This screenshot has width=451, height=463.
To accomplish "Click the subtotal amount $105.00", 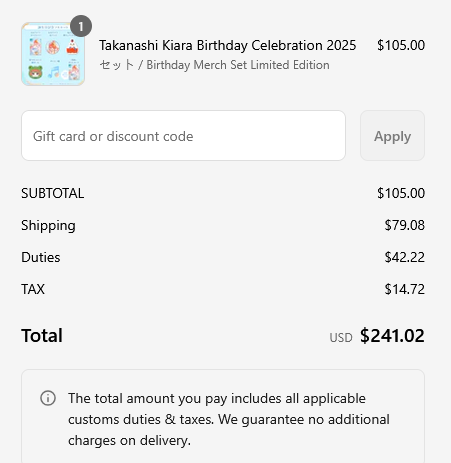I will [x=401, y=193].
